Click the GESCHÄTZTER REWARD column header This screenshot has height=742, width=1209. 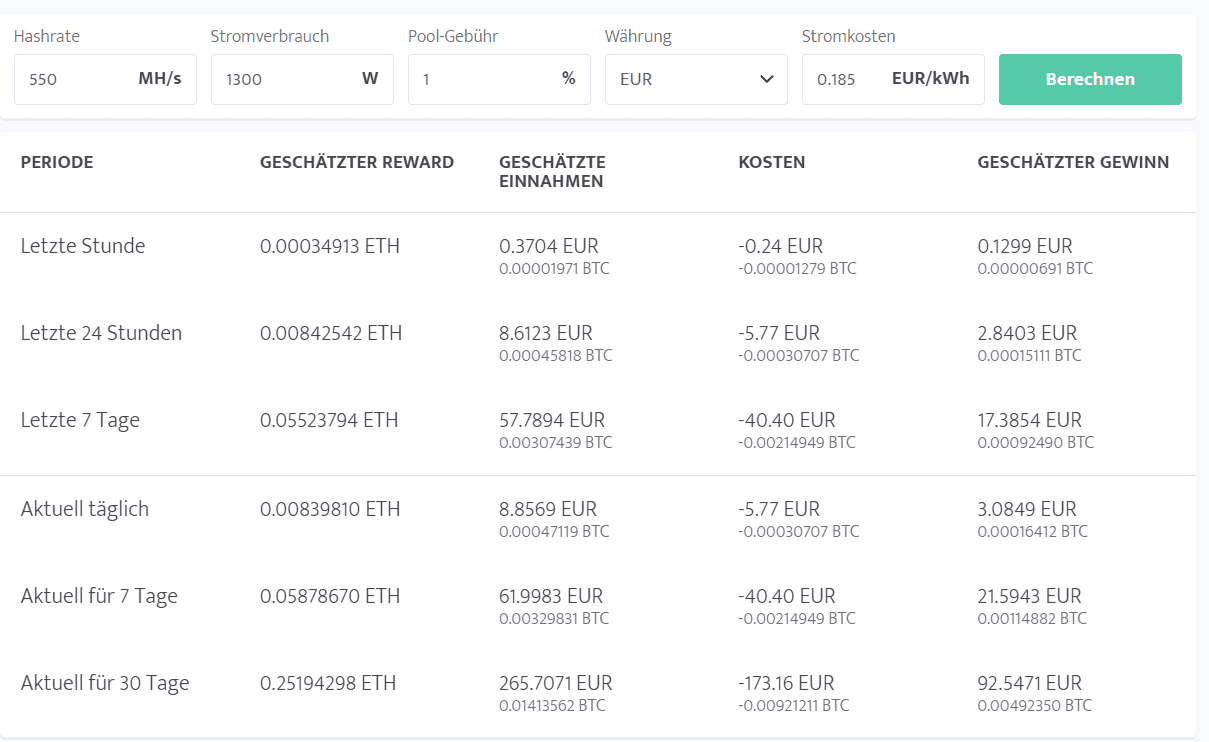(x=357, y=162)
